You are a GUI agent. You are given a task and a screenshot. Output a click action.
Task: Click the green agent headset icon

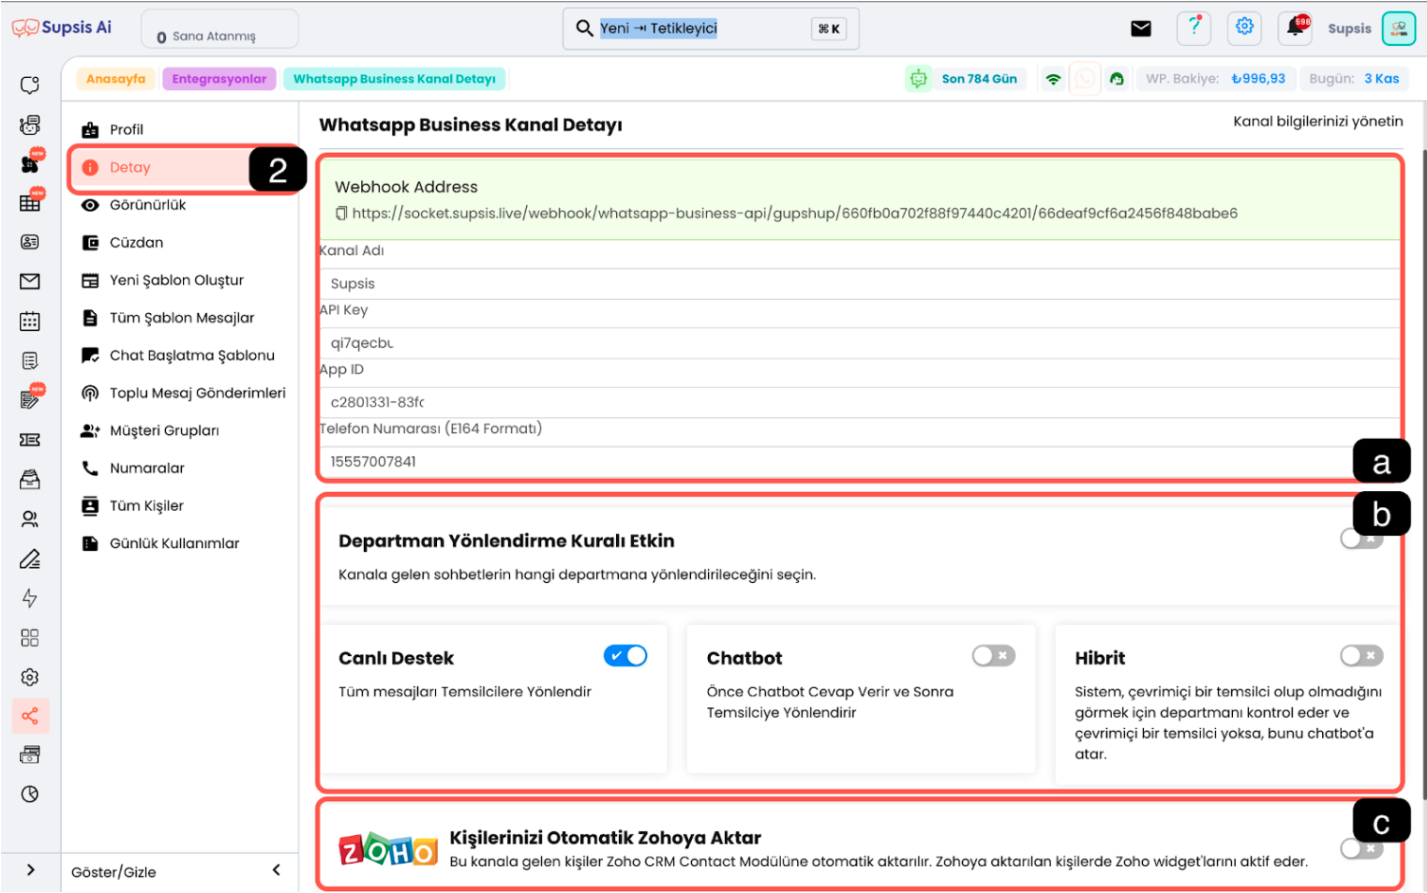point(1117,79)
